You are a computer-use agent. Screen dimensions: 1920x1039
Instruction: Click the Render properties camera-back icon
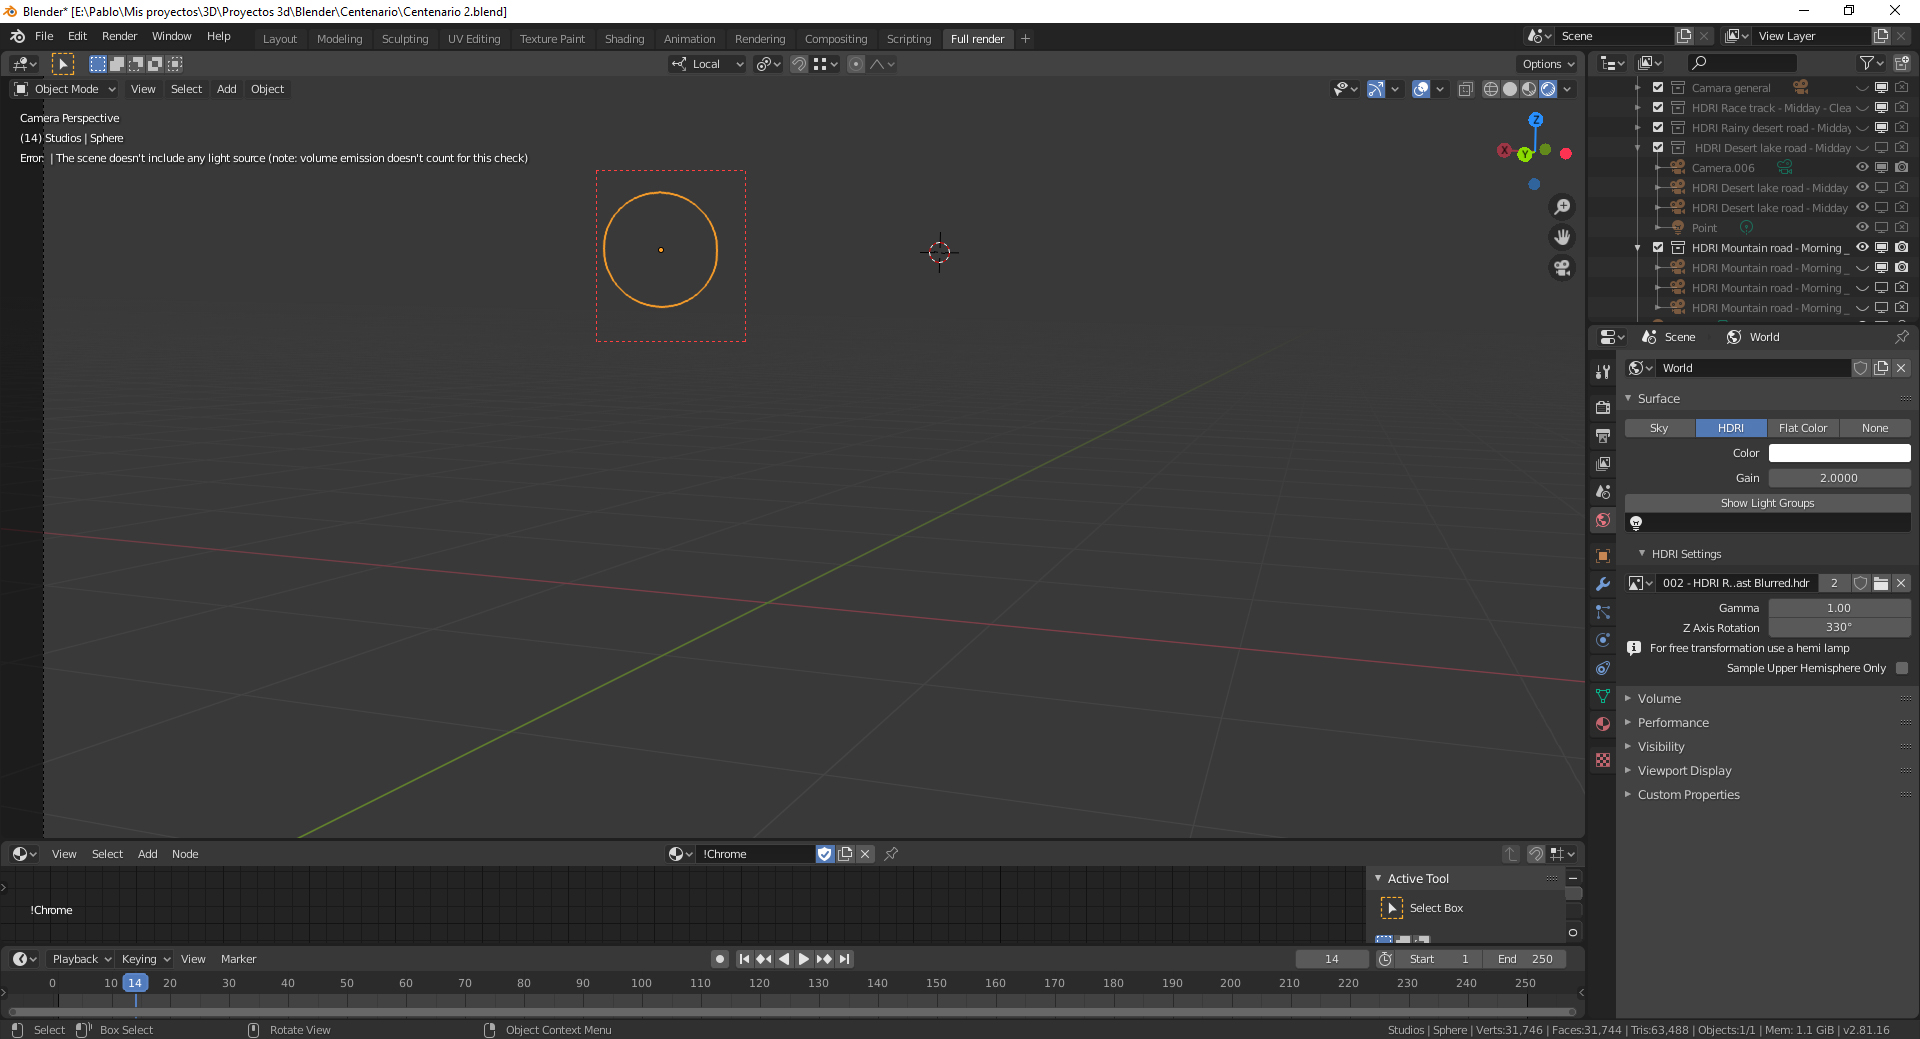coord(1603,407)
